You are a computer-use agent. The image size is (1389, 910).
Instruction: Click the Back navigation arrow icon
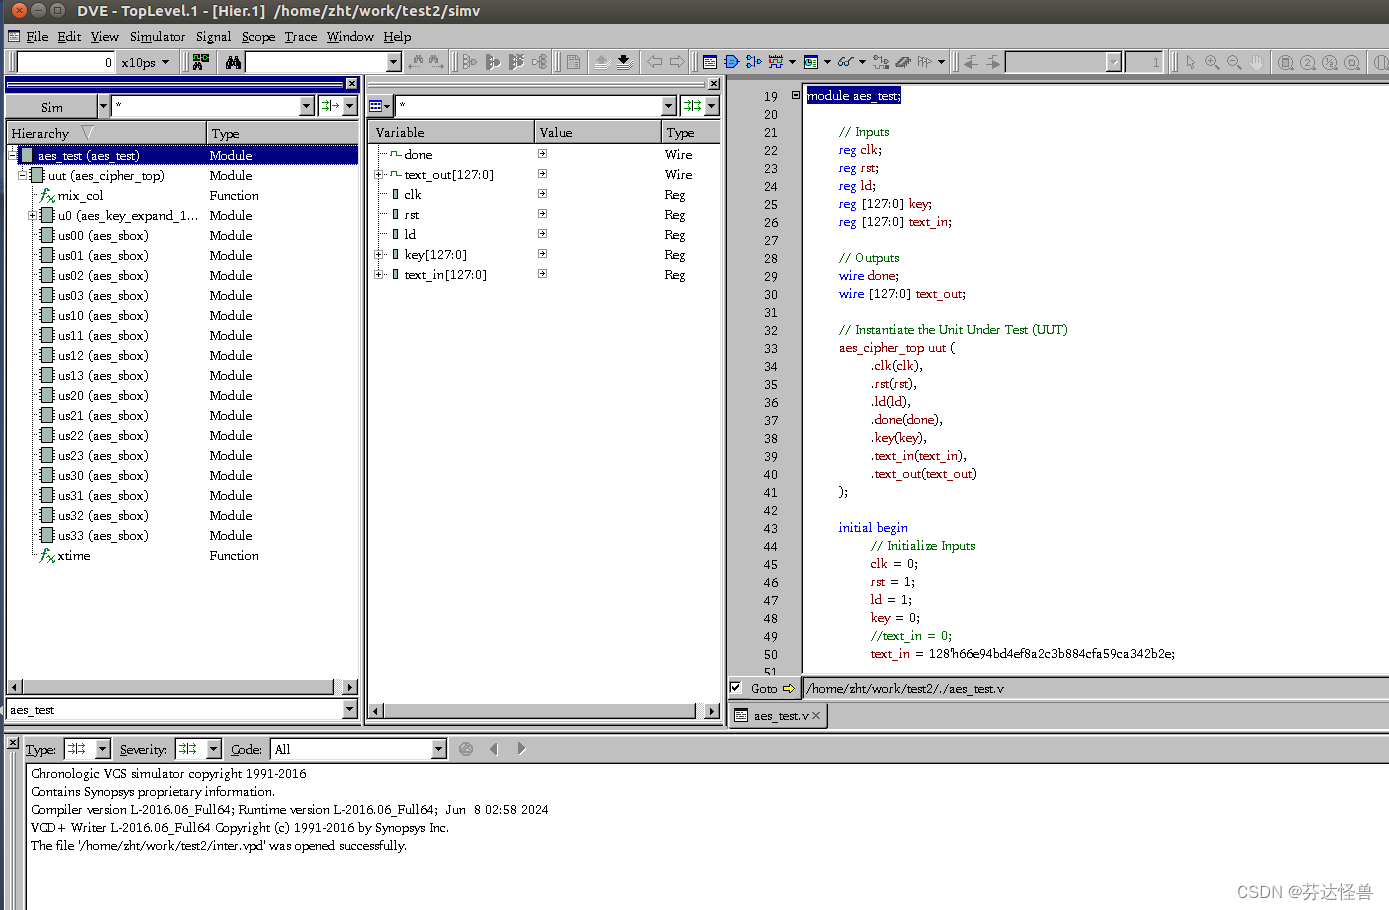[654, 61]
